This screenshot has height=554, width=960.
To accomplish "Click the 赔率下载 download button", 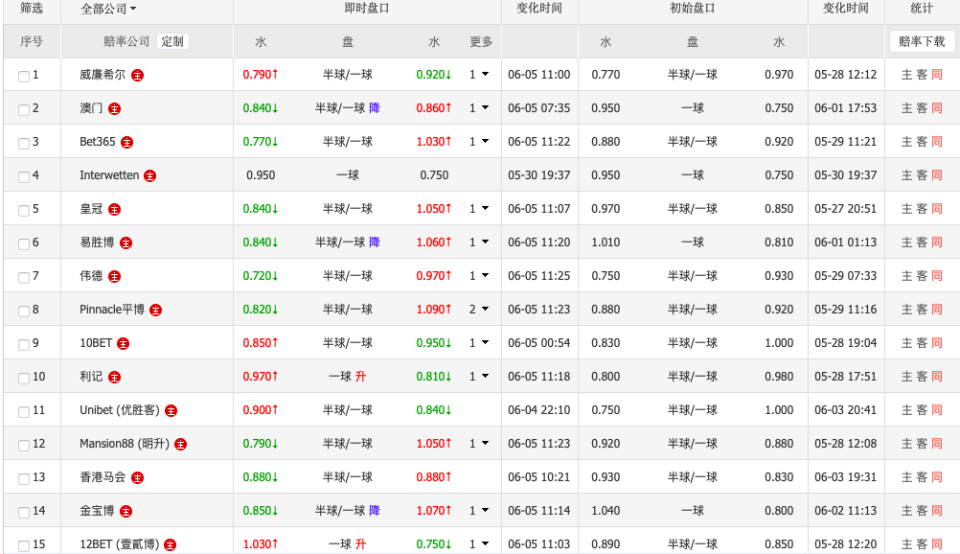I will (921, 42).
